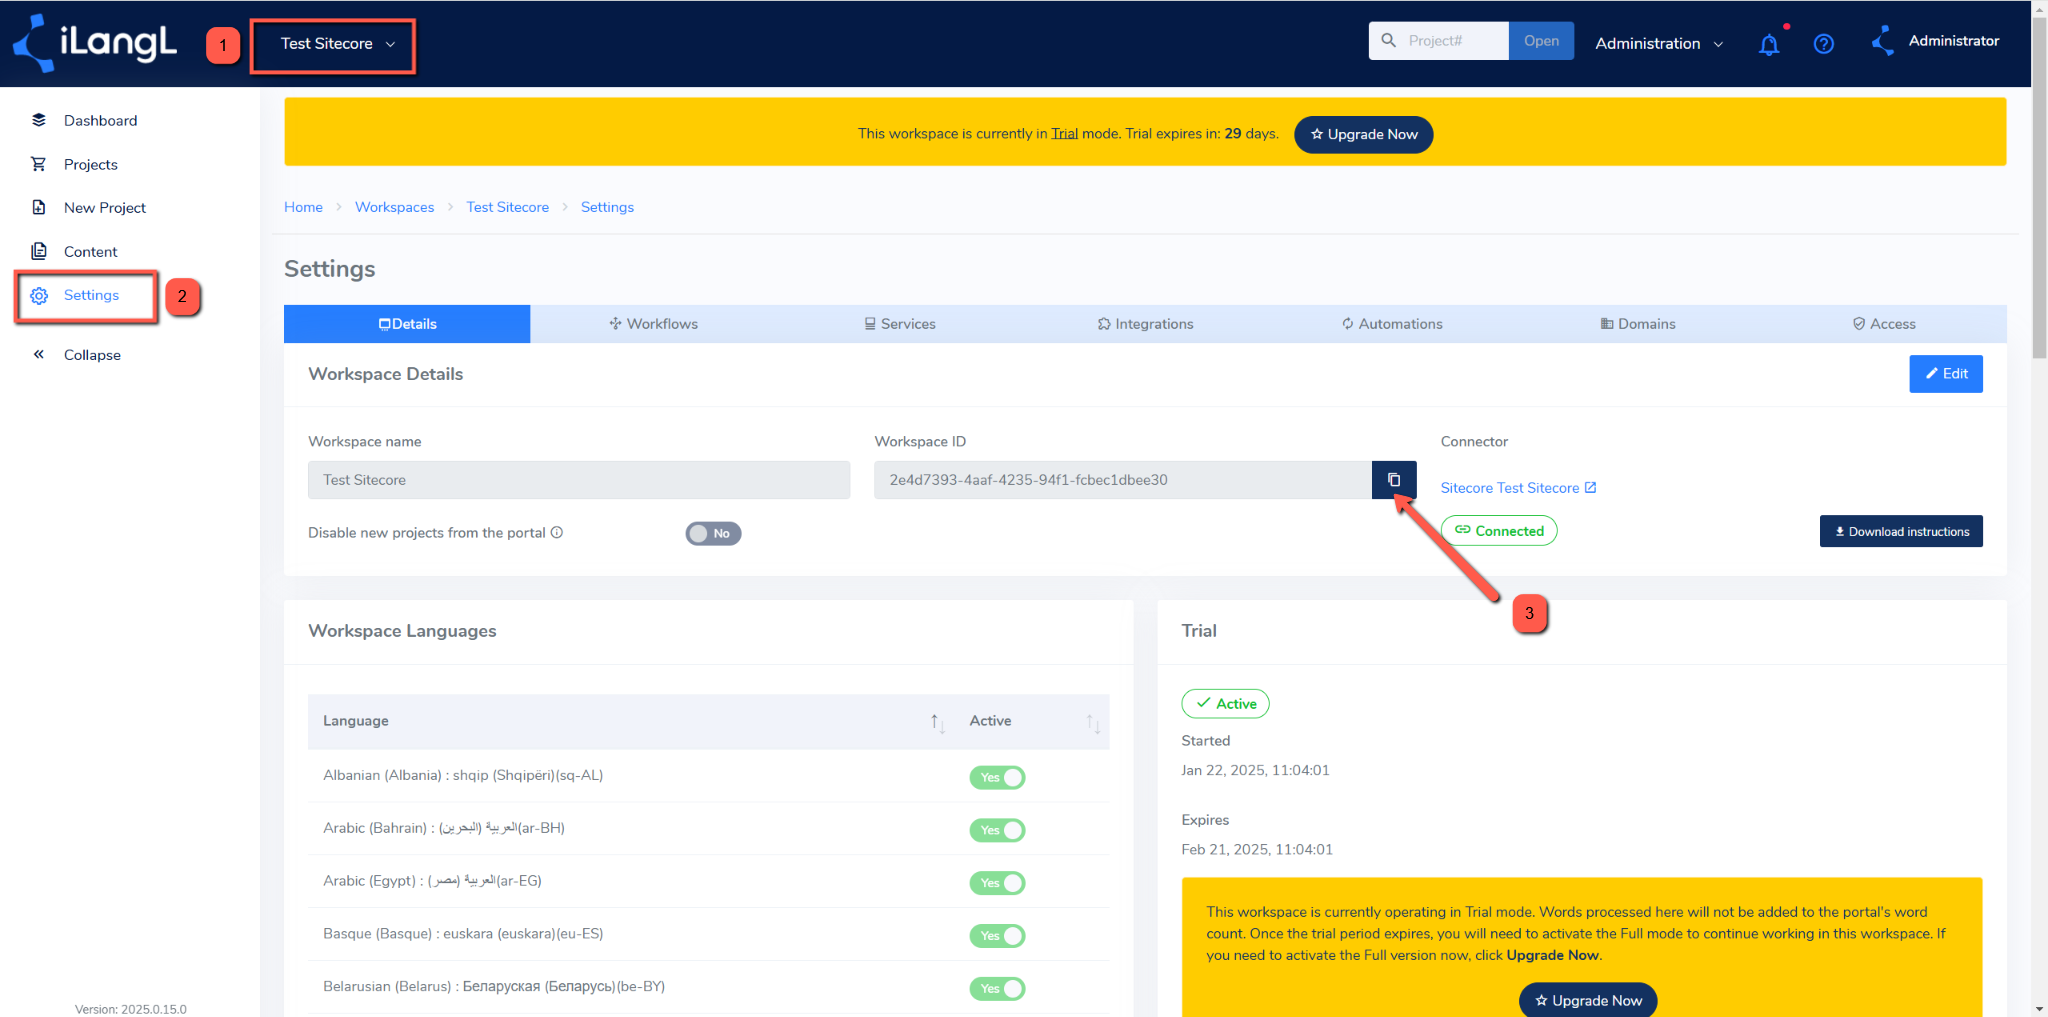Viewport: 2048px width, 1017px height.
Task: Click the Connected status badge
Action: tap(1499, 531)
